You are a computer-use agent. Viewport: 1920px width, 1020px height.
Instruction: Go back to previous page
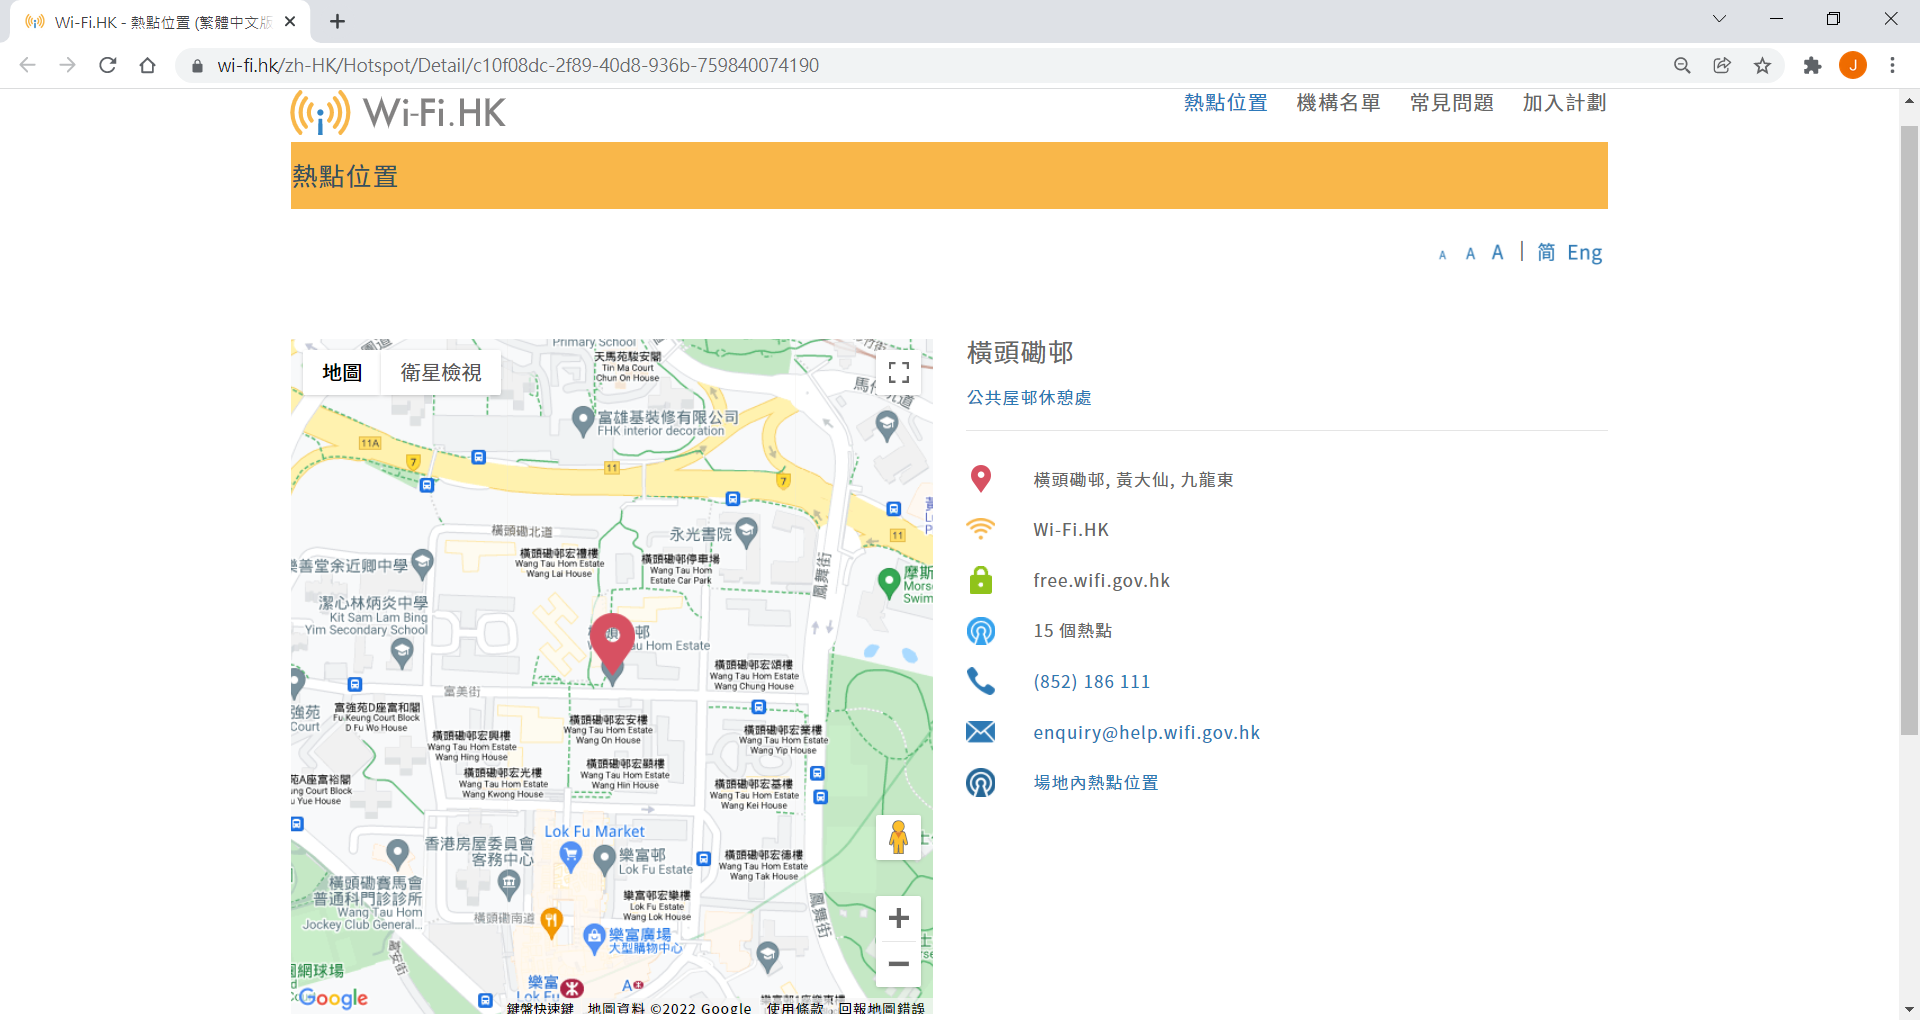(x=27, y=65)
